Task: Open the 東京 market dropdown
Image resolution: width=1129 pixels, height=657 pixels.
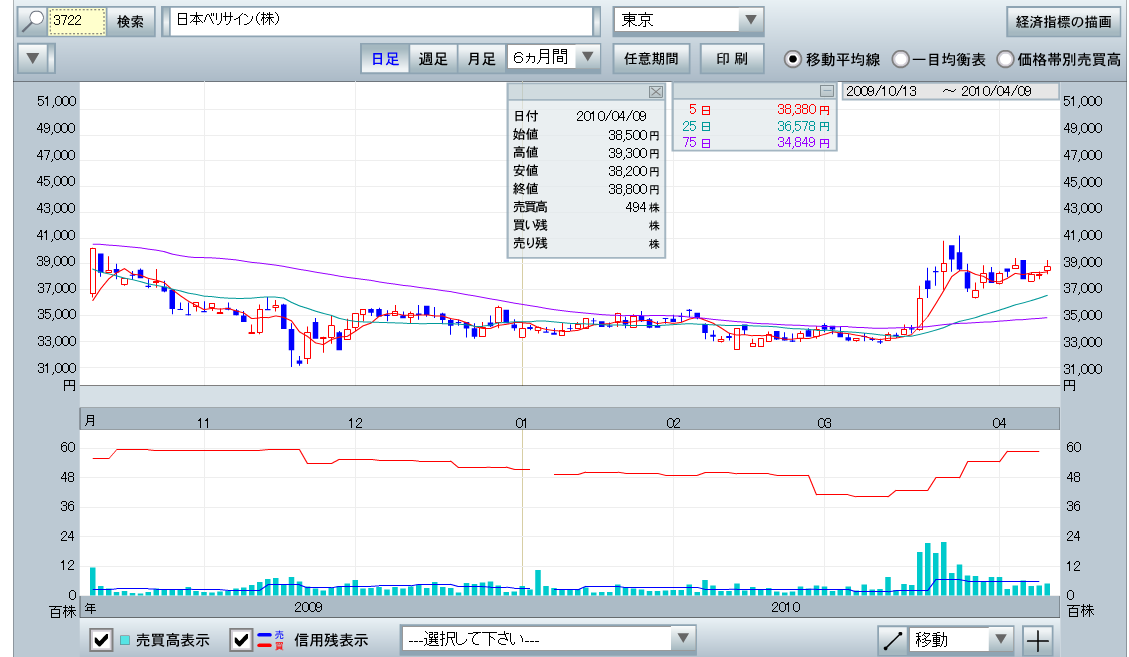Action: pyautogui.click(x=750, y=21)
